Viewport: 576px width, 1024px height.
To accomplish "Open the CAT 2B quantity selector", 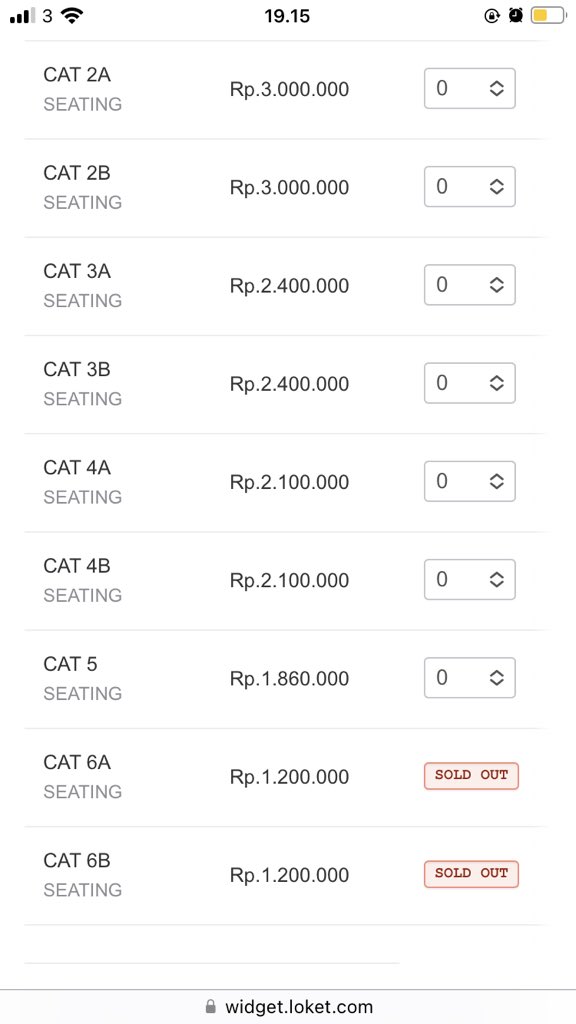I will [470, 187].
